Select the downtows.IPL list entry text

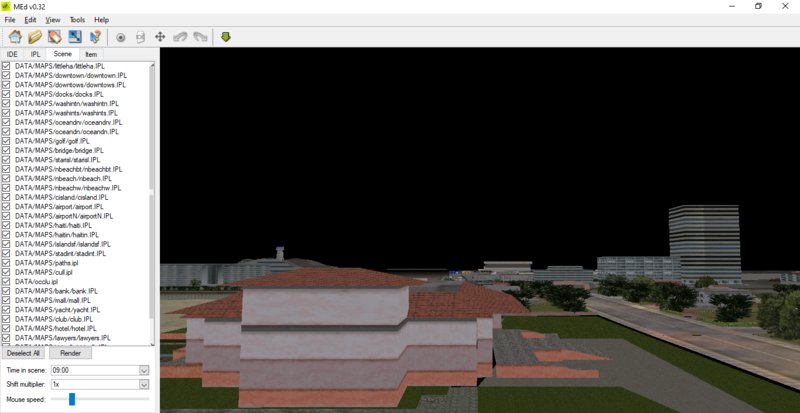(70, 85)
